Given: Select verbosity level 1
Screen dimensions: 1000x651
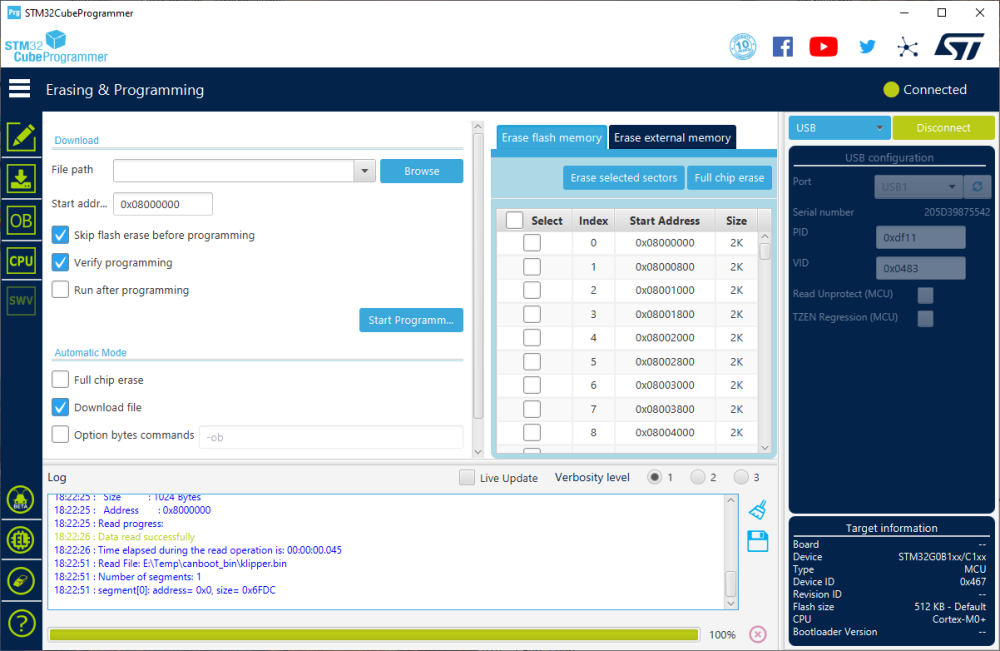Looking at the screenshot, I should (x=654, y=477).
